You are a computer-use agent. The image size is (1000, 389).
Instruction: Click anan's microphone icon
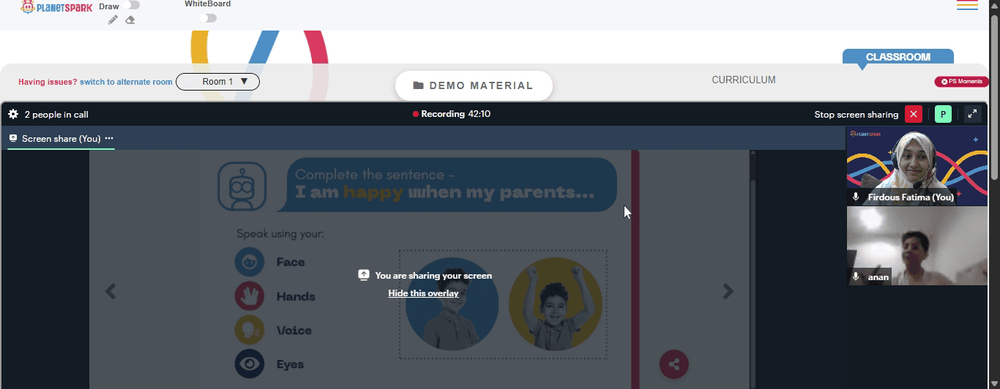click(856, 277)
